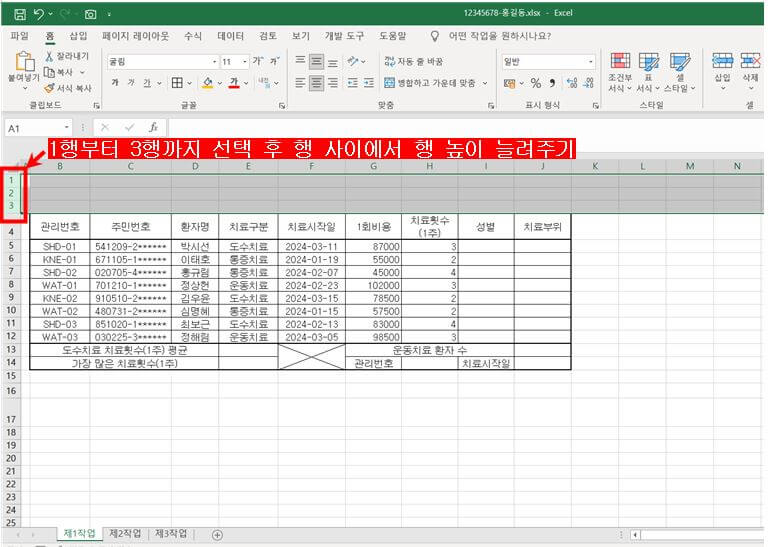Click the Copy (복사) icon
The image size is (779, 547).
click(49, 73)
